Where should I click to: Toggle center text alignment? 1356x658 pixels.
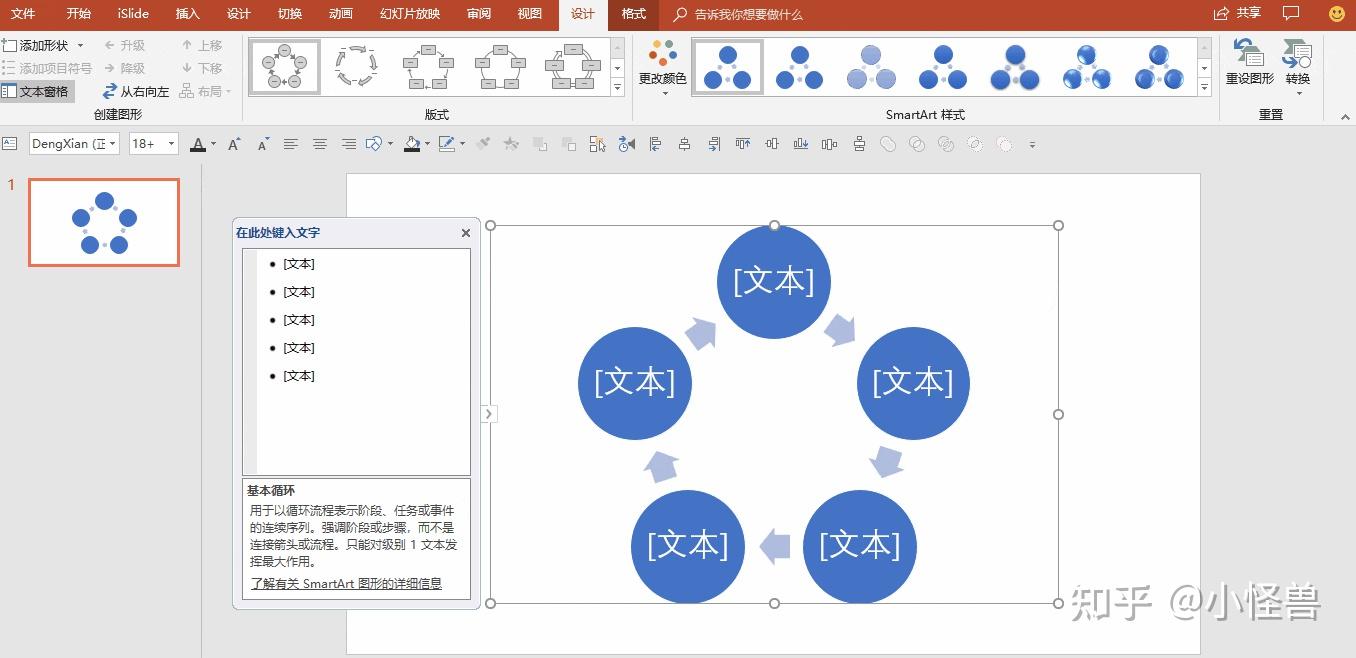pos(320,143)
